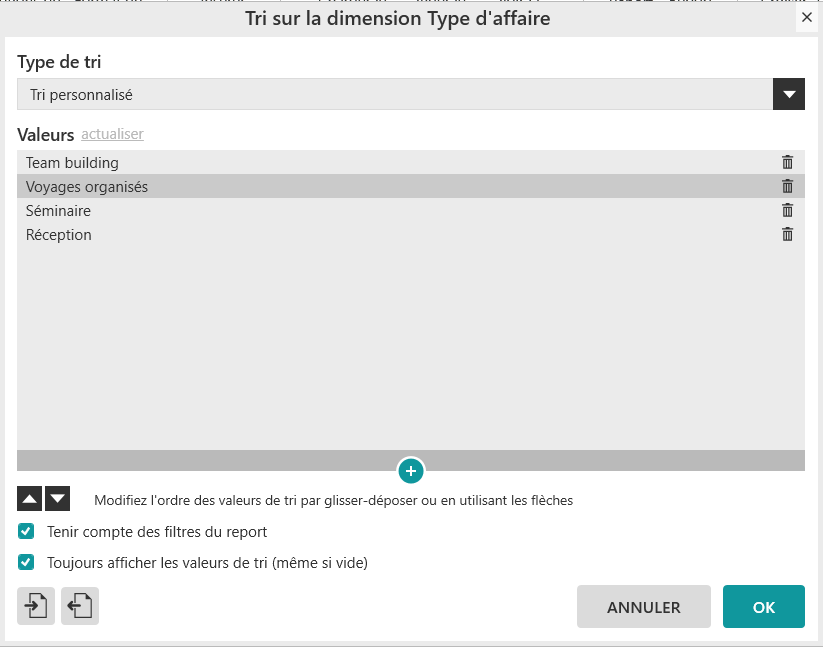
Task: Delete the Voyages organisés value
Action: coord(787,186)
